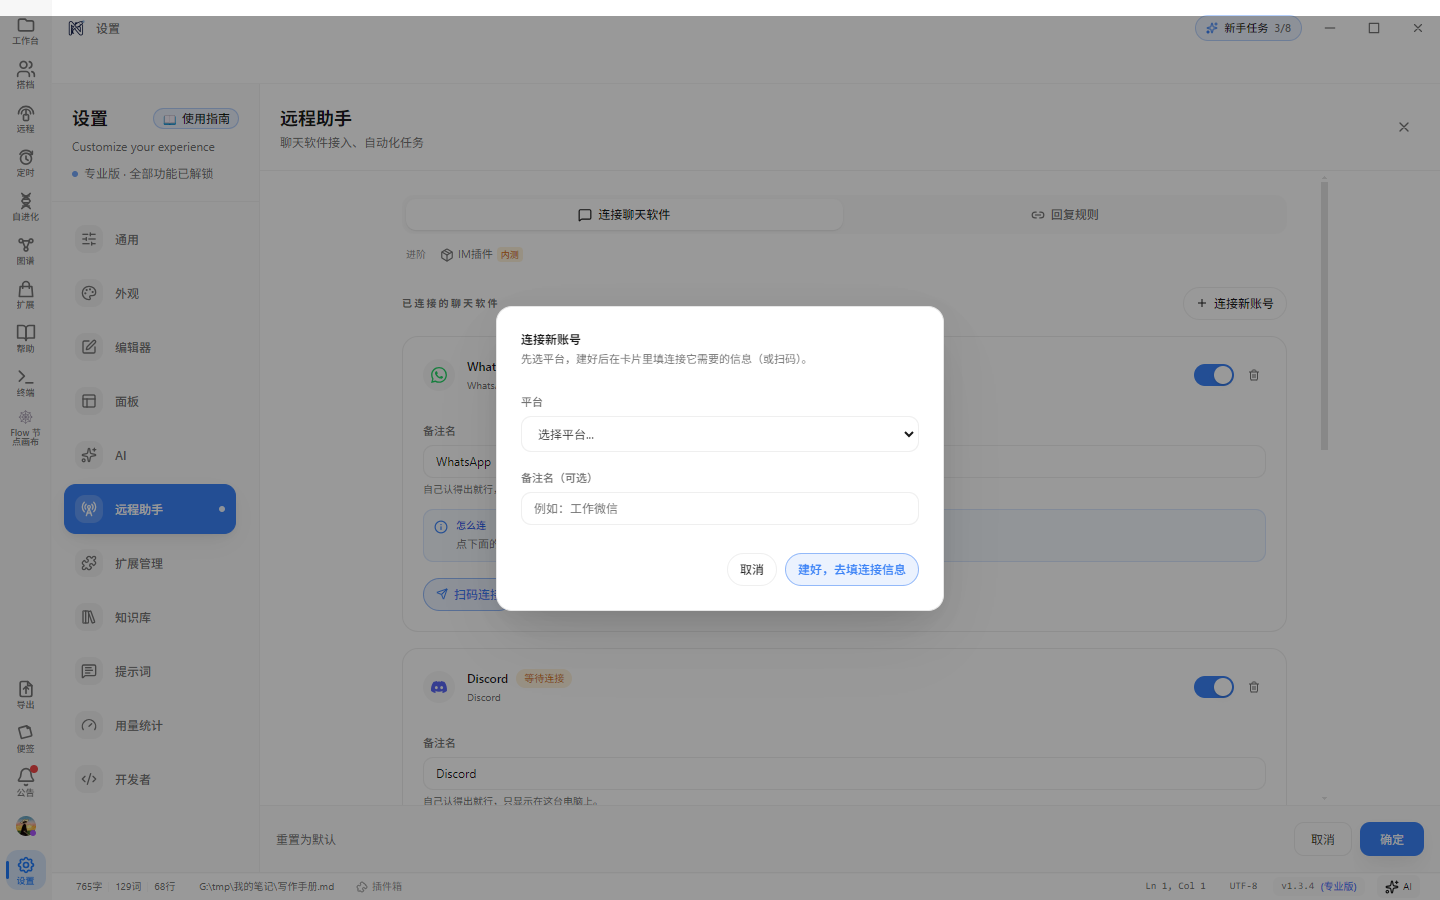Viewport: 1440px width, 900px height.
Task: Open the 选择平台 platform dropdown
Action: point(719,434)
